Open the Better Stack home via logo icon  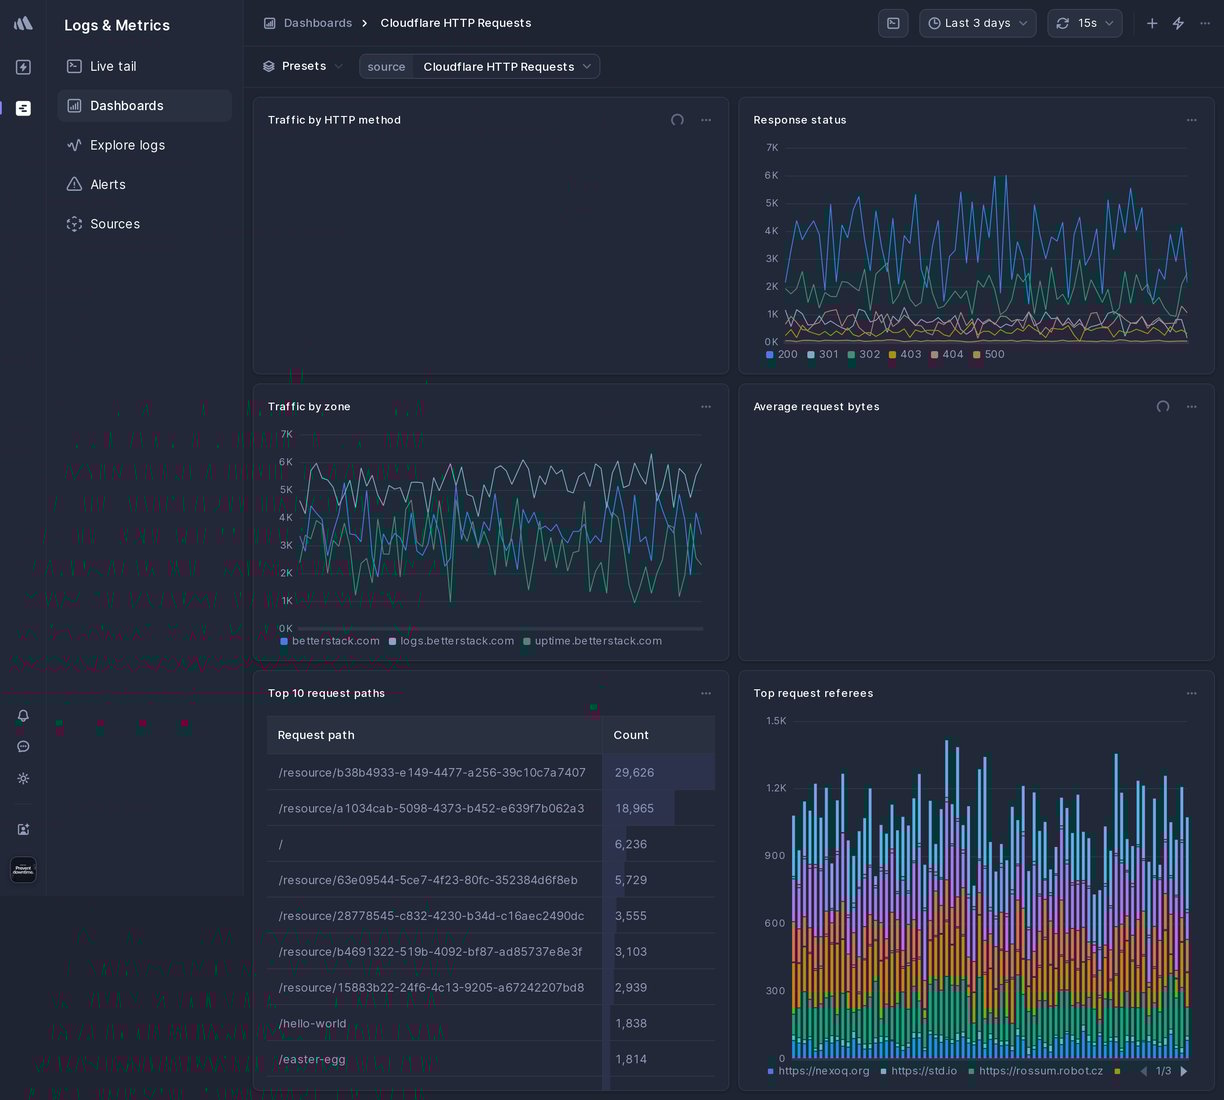point(22,22)
